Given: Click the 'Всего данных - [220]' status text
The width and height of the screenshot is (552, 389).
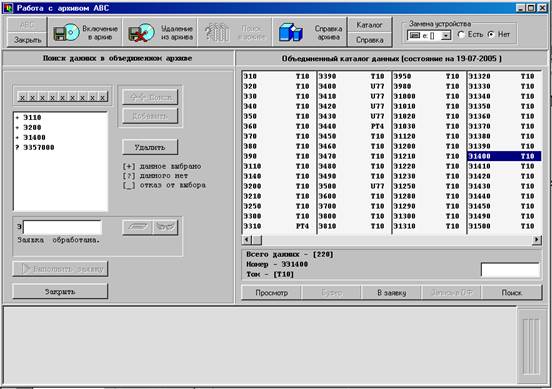Looking at the screenshot, I should [290, 254].
